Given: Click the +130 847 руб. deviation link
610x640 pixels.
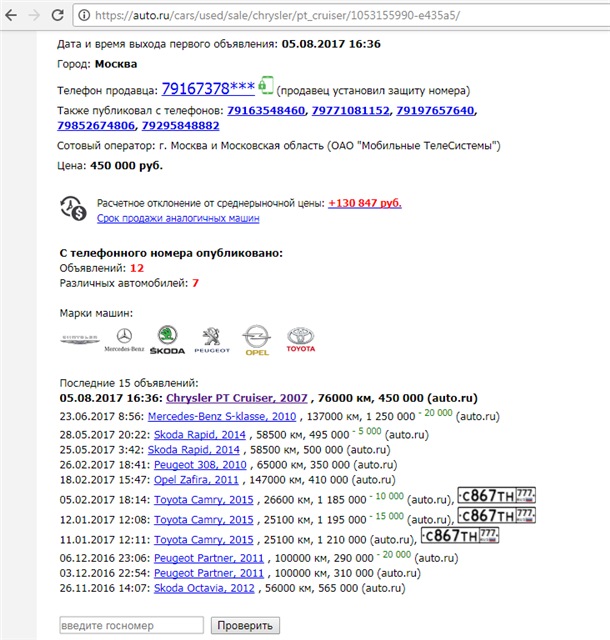Looking at the screenshot, I should [365, 203].
